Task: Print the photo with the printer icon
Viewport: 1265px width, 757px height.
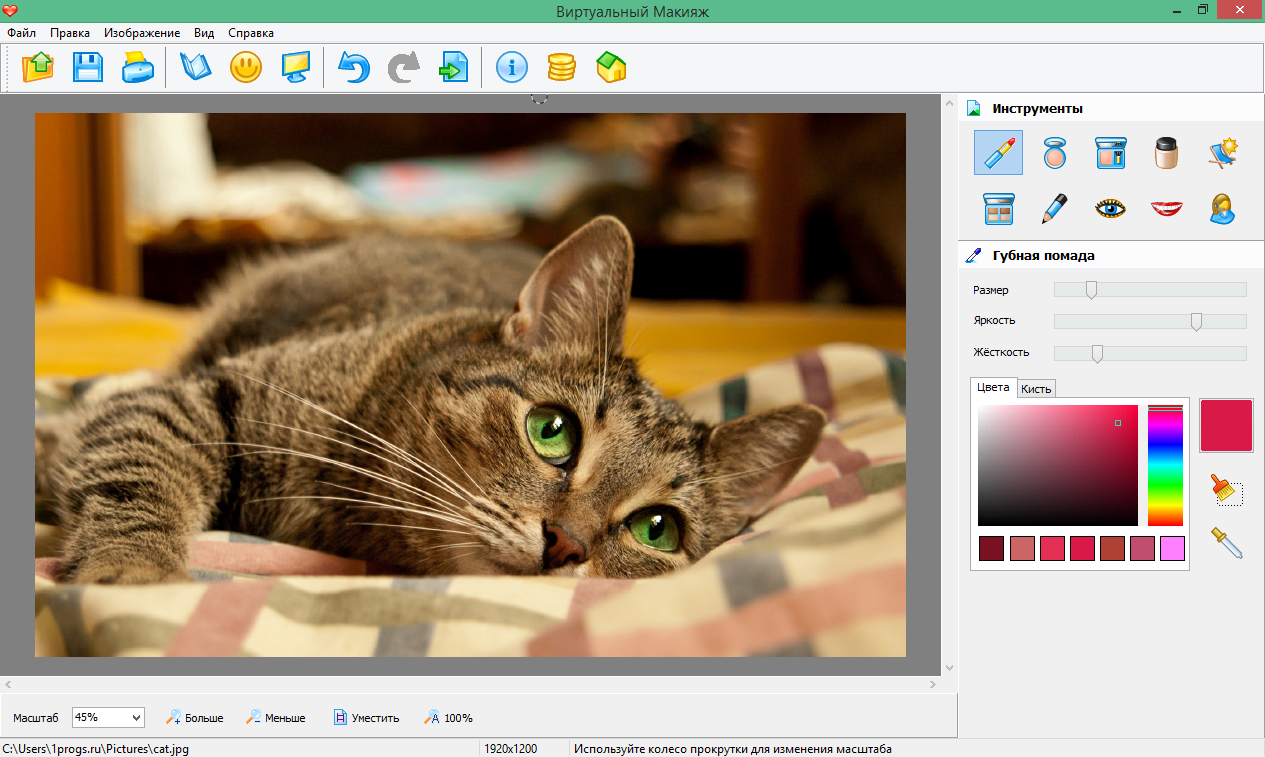Action: tap(138, 67)
